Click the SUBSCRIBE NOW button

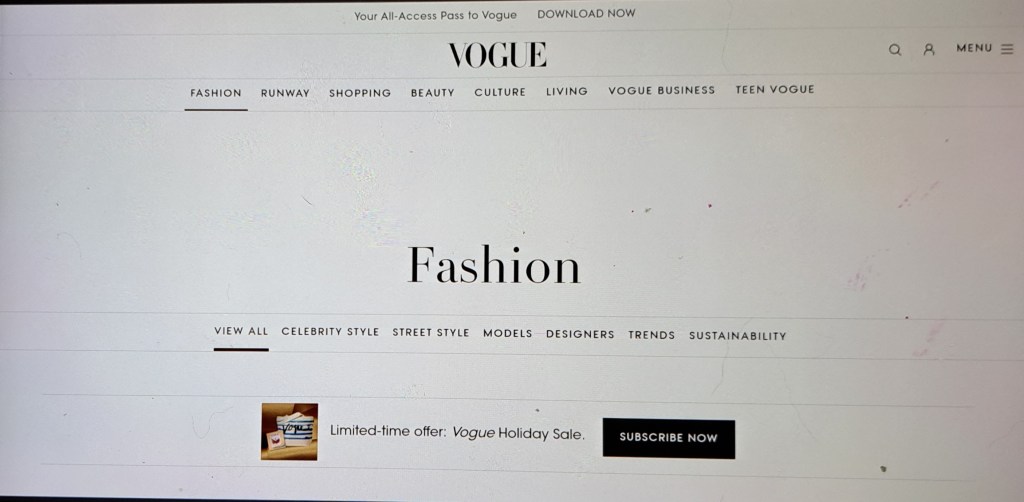669,438
